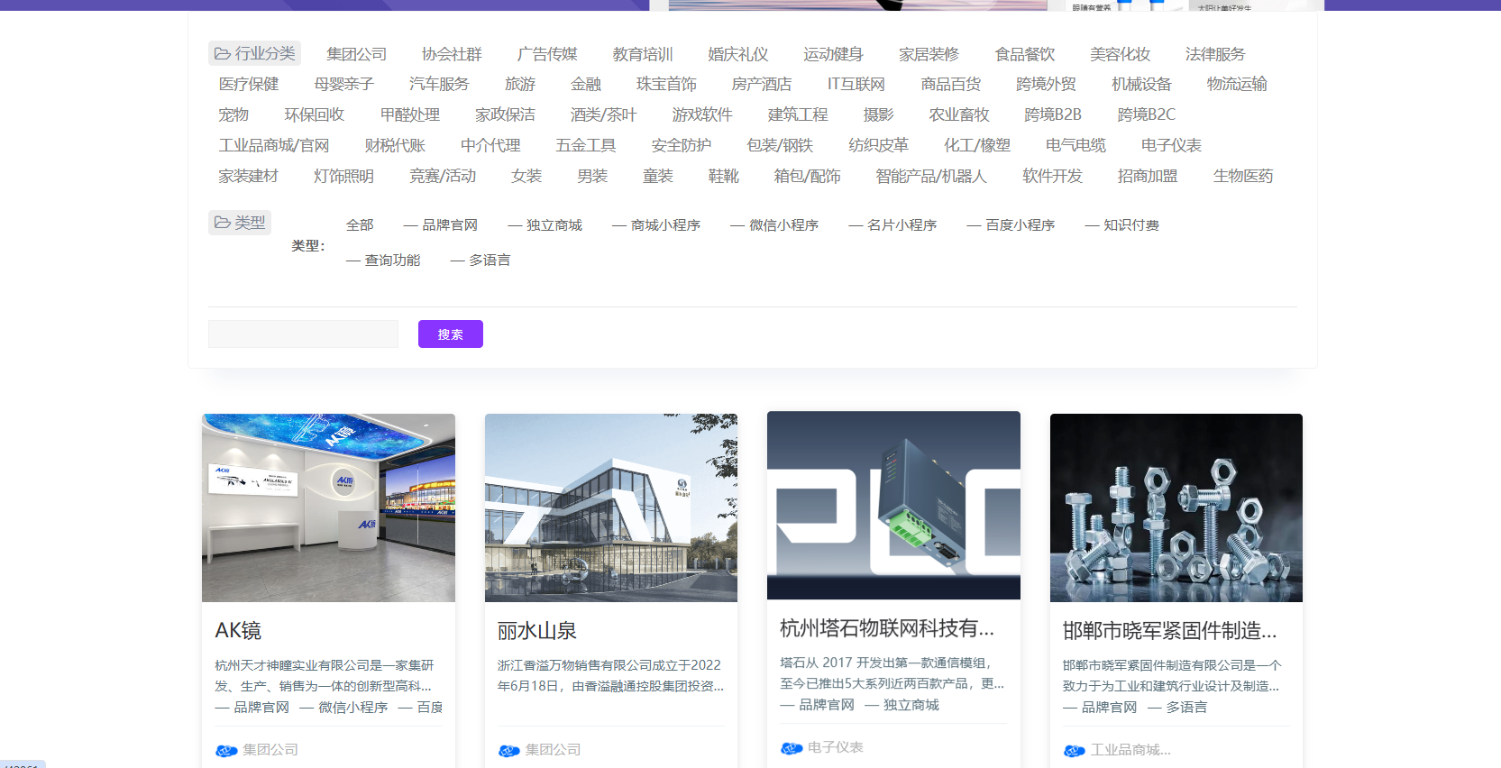Click the 独立商城 tag on 杭州塔石物联网 card
The height and width of the screenshot is (768, 1501).
tap(902, 705)
